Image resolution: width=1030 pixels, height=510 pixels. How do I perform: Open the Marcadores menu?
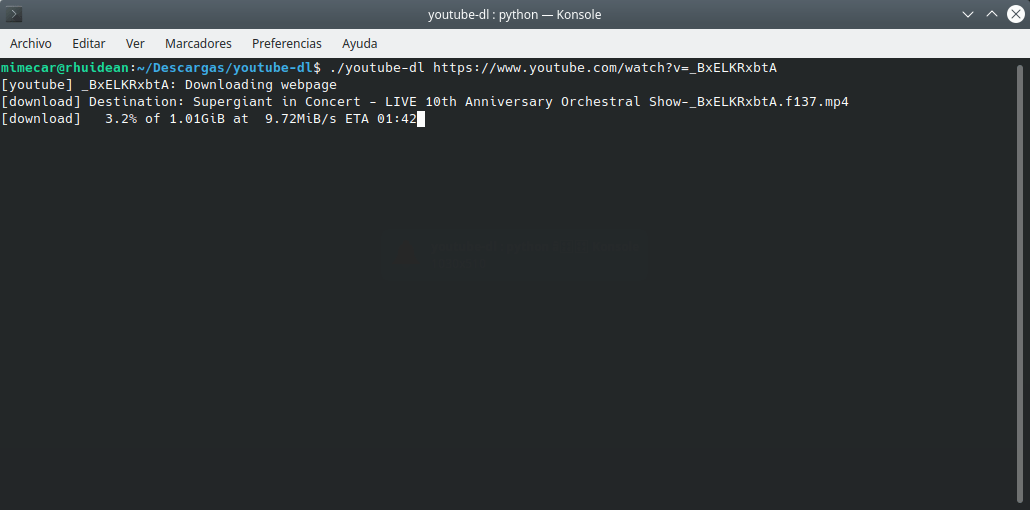point(198,43)
